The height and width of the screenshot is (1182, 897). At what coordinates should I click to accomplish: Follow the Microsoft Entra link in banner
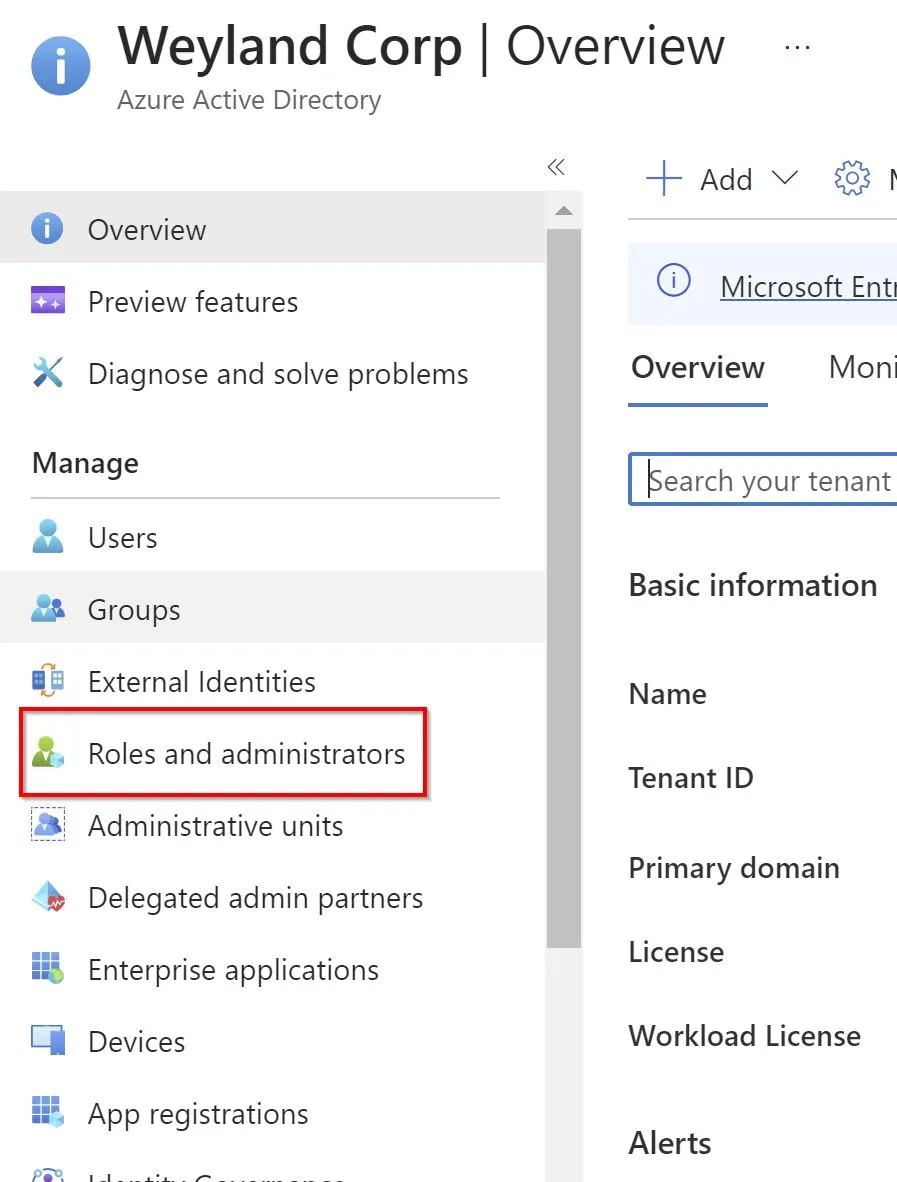[808, 286]
